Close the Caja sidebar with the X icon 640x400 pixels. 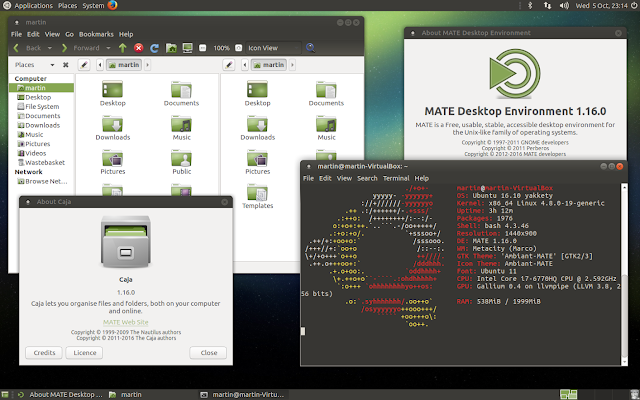(66, 65)
